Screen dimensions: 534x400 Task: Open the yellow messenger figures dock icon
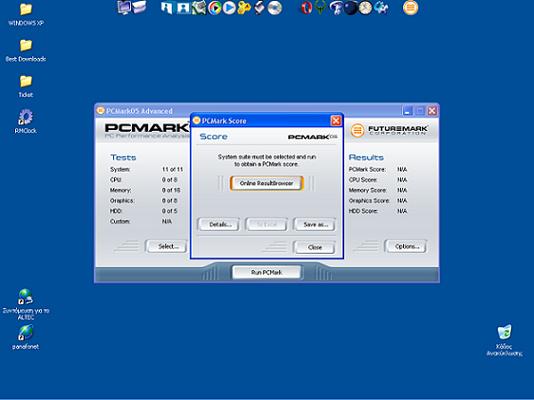pyautogui.click(x=244, y=8)
